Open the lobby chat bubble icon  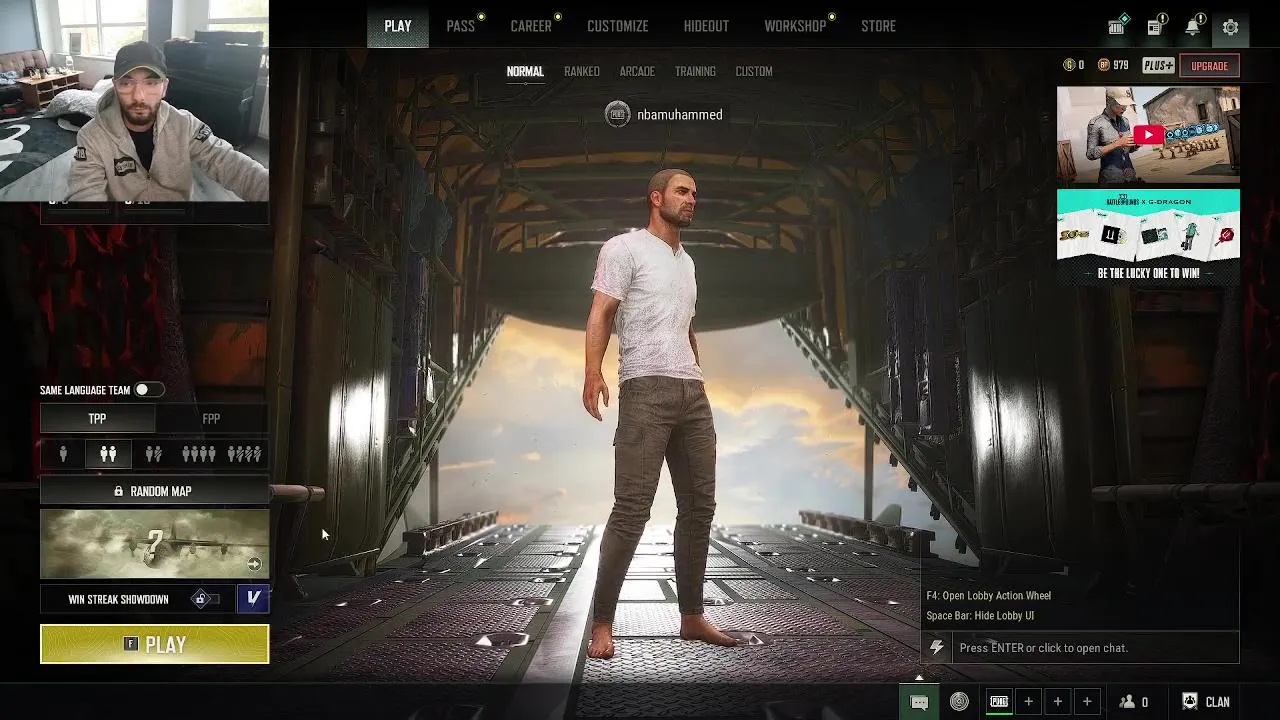tap(919, 702)
